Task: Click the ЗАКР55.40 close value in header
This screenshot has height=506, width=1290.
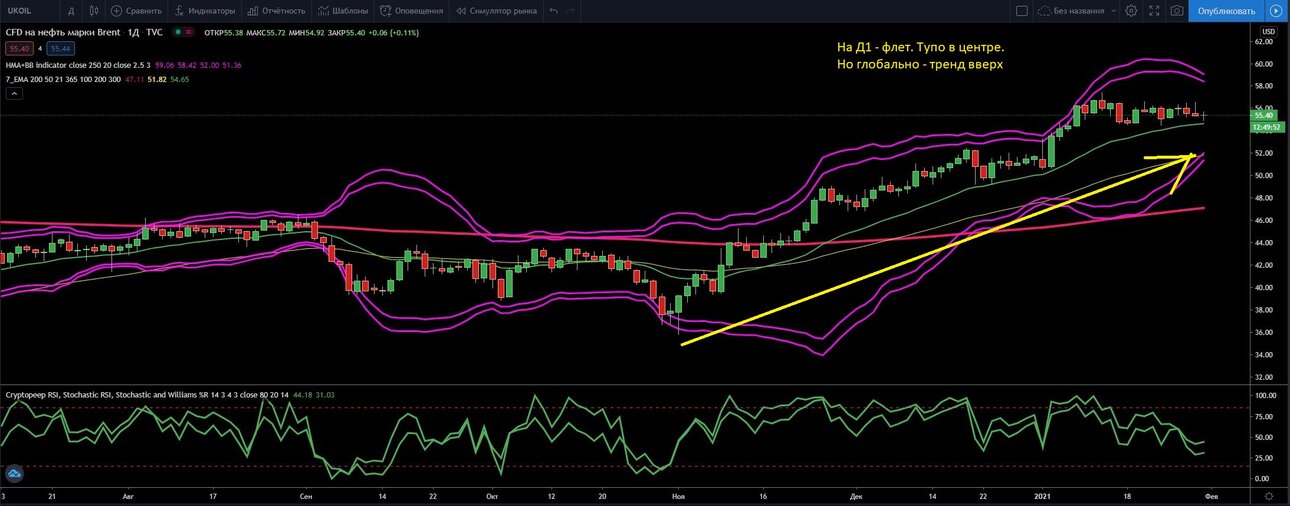Action: (349, 33)
